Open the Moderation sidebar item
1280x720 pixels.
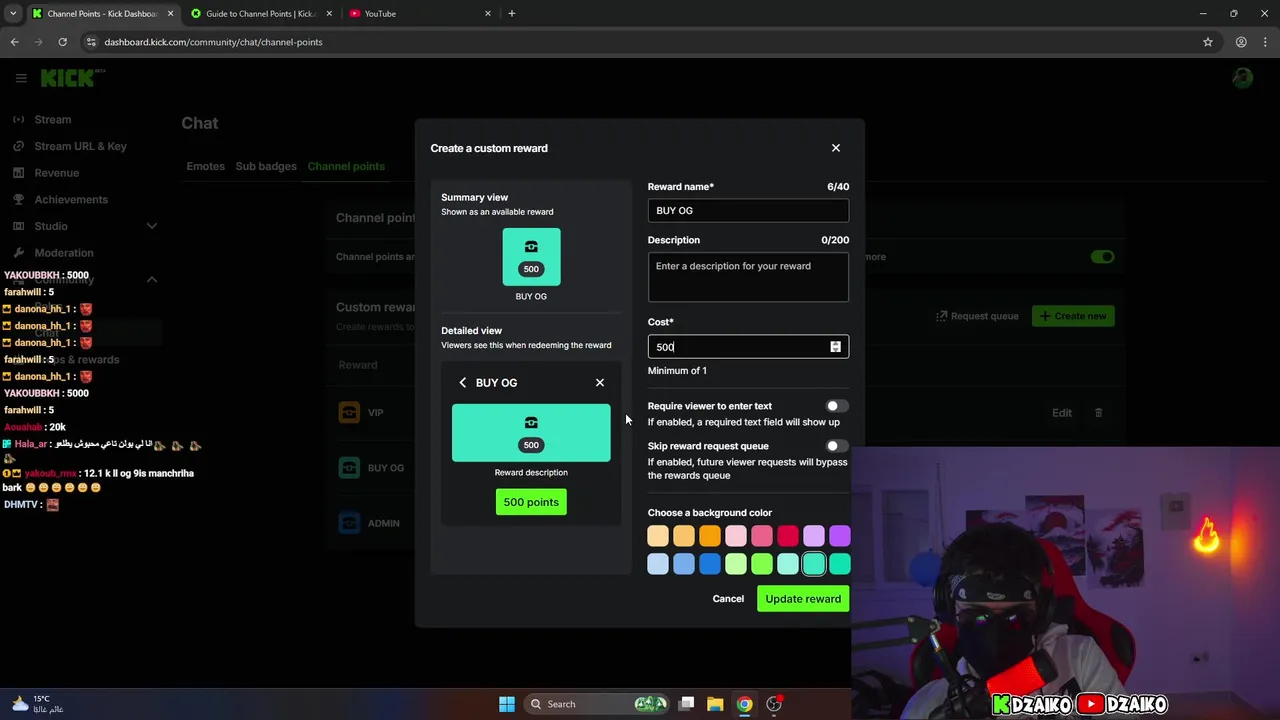(x=63, y=253)
